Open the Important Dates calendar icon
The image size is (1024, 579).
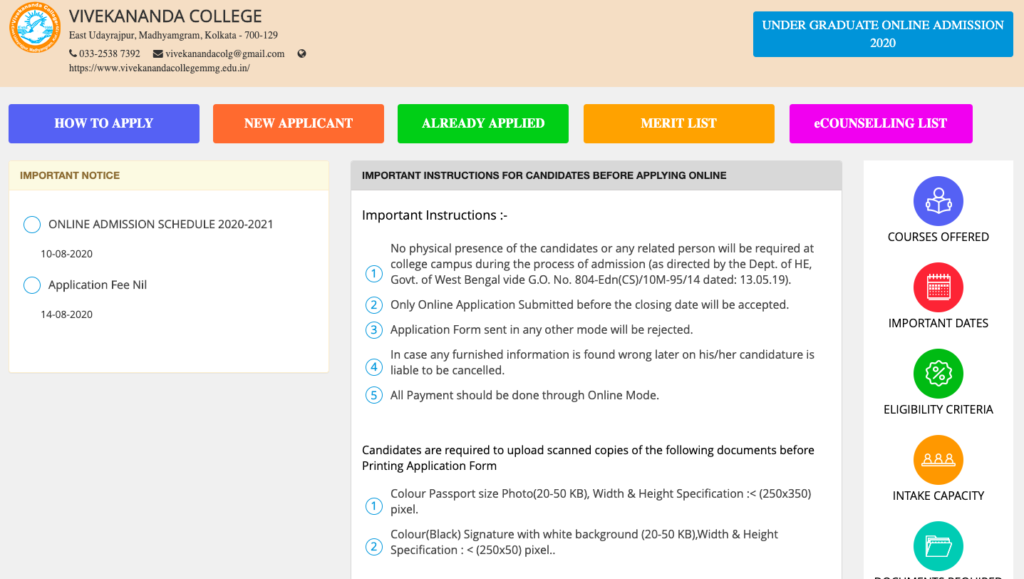[938, 287]
